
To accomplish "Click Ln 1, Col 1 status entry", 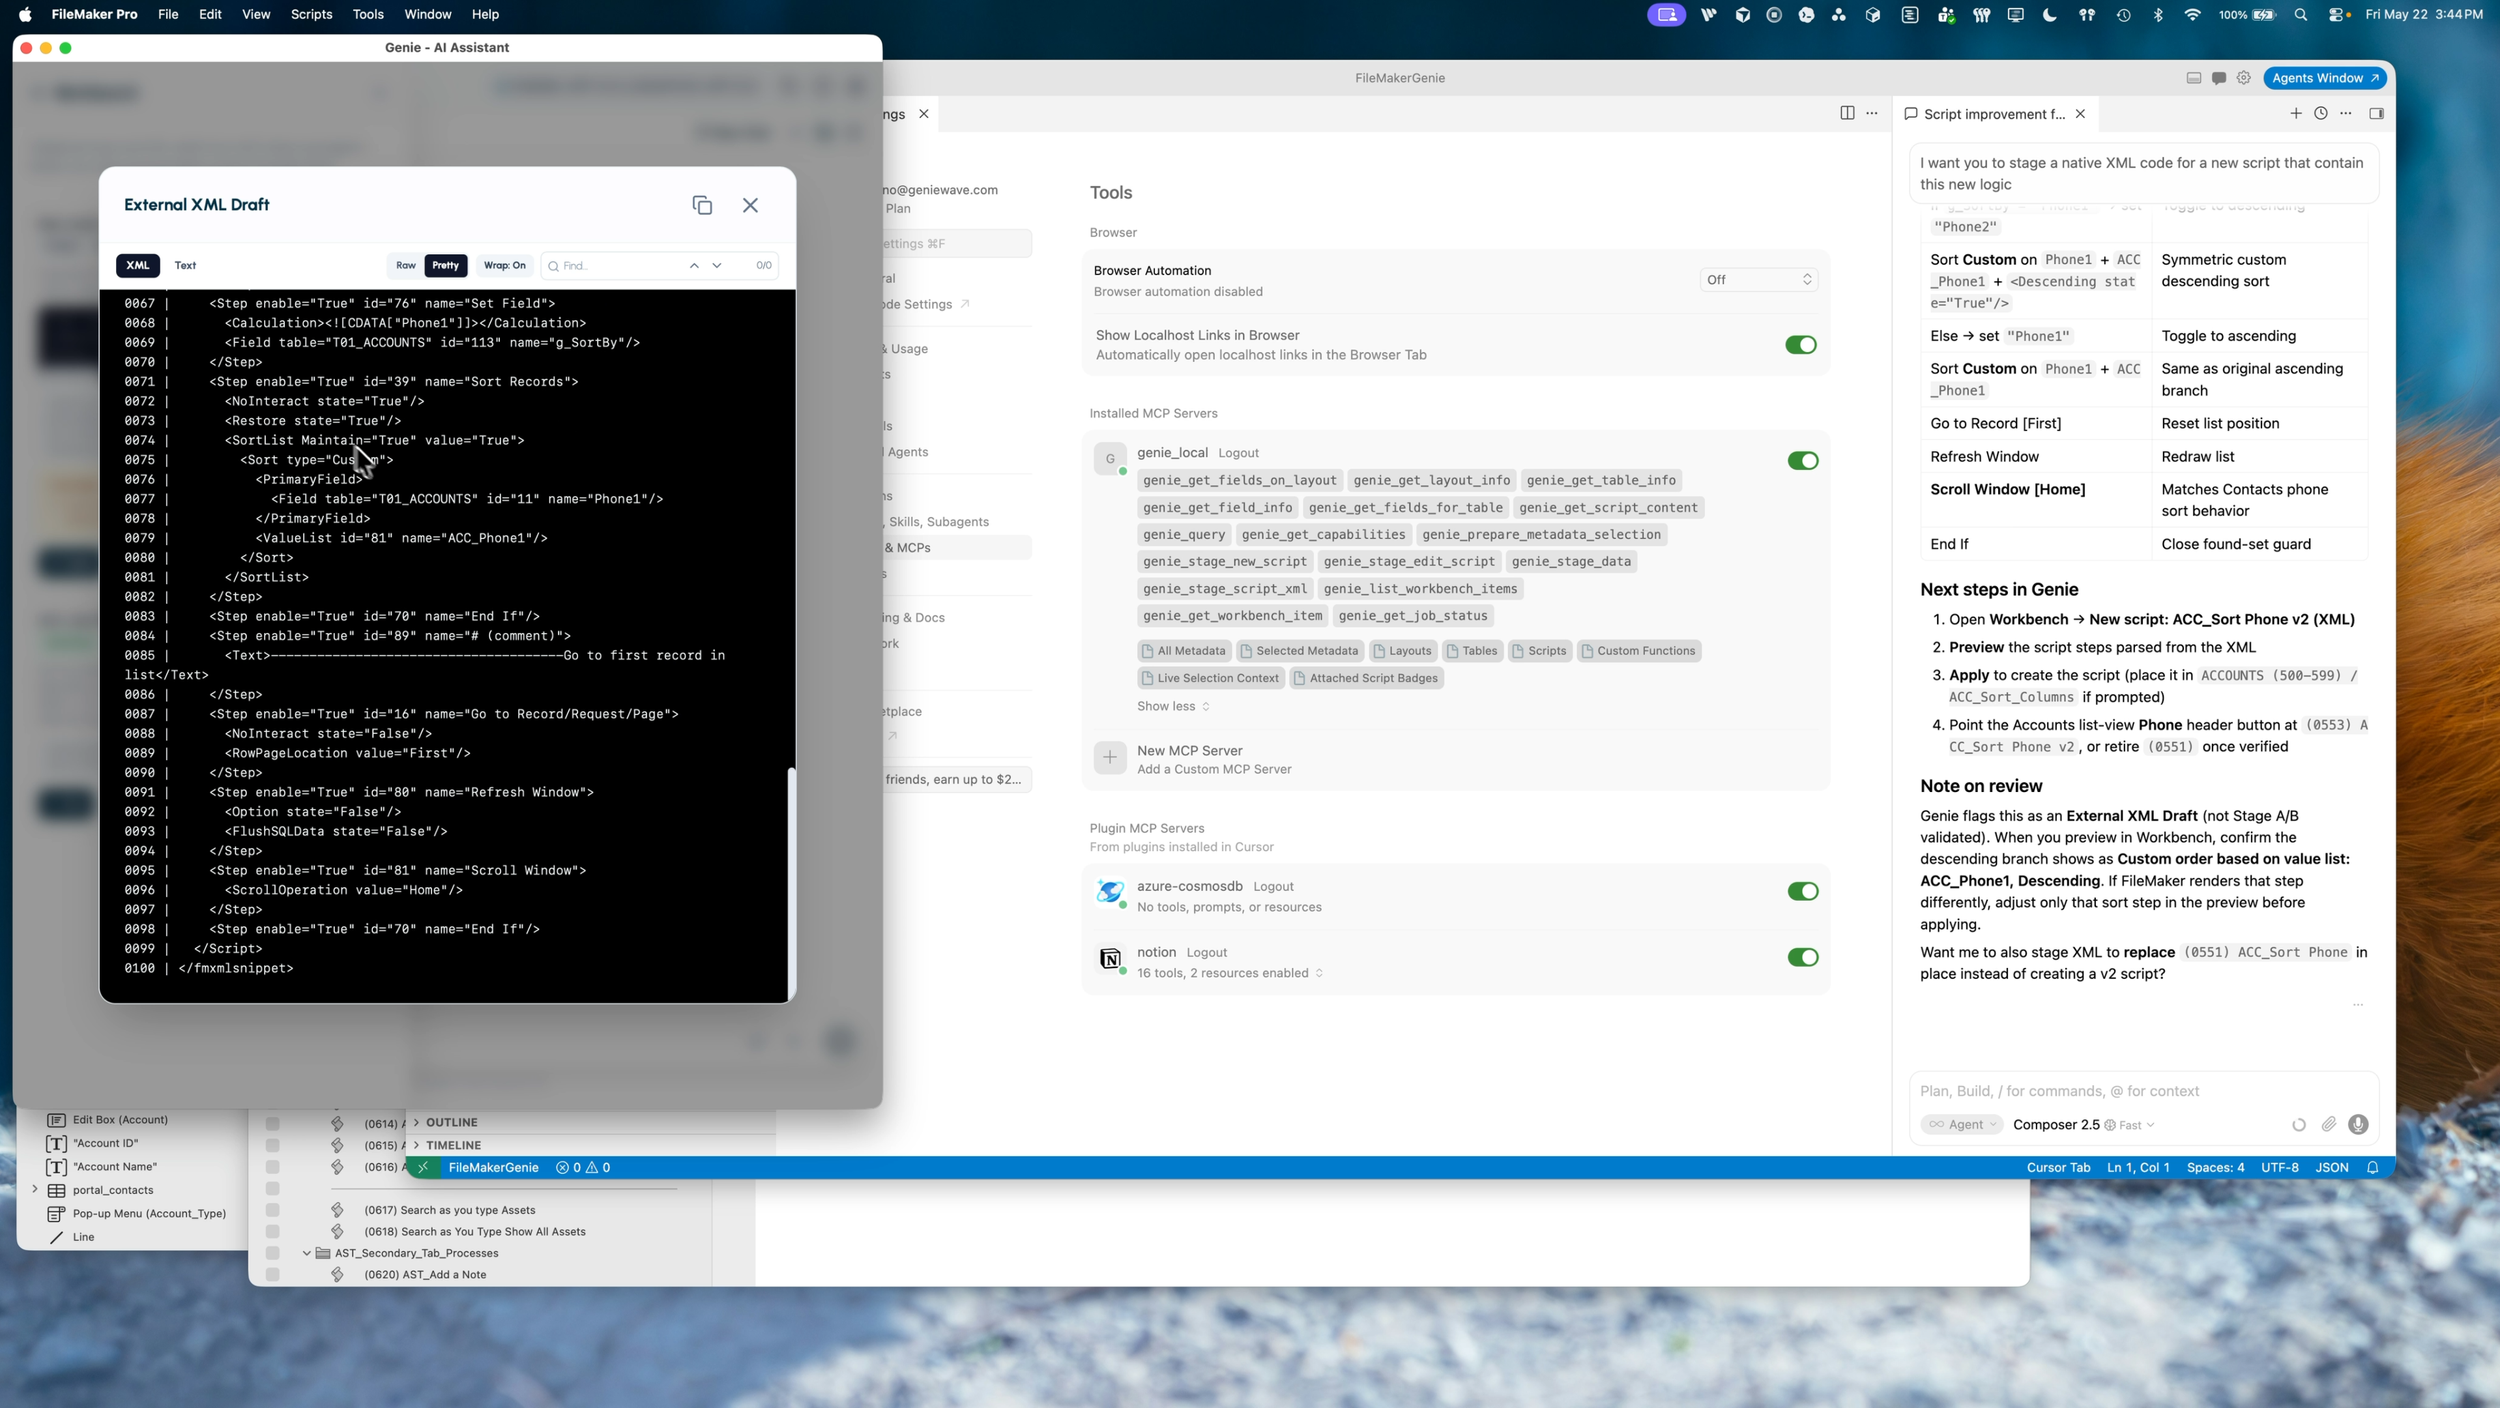I will point(2138,1168).
